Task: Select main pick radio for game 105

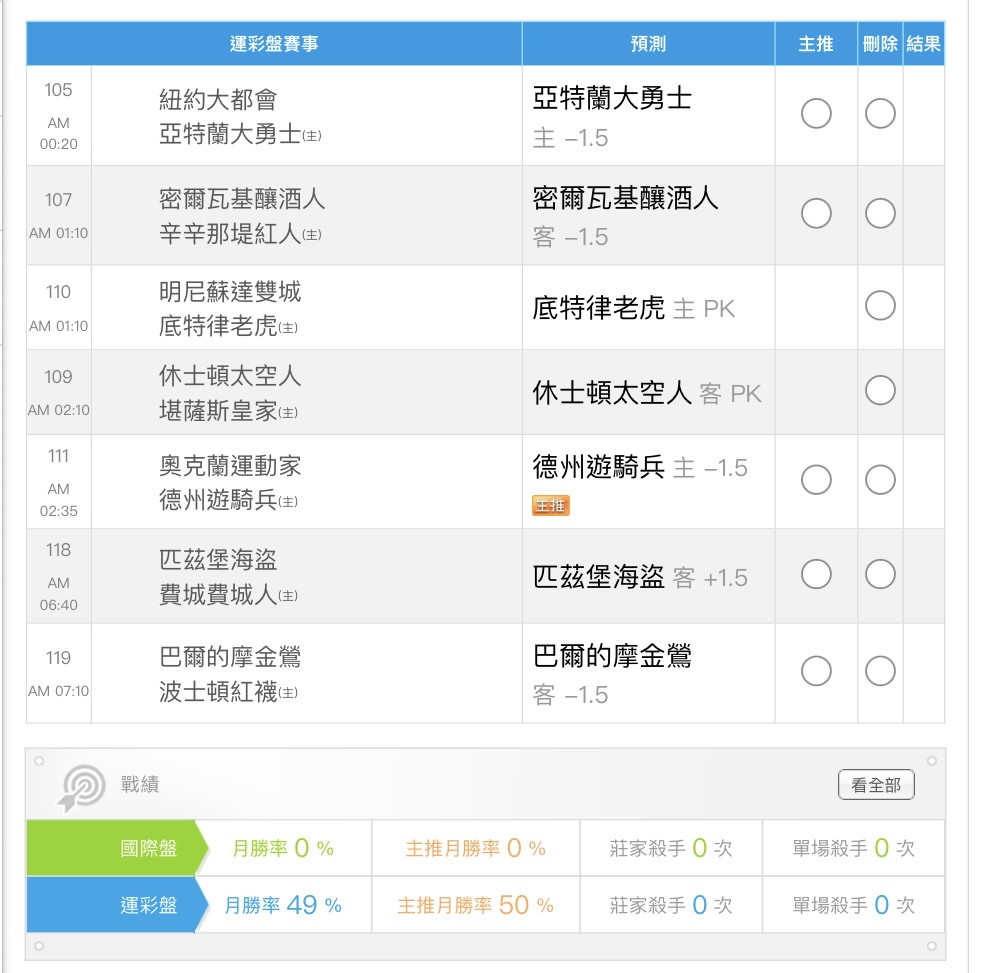Action: [x=816, y=114]
